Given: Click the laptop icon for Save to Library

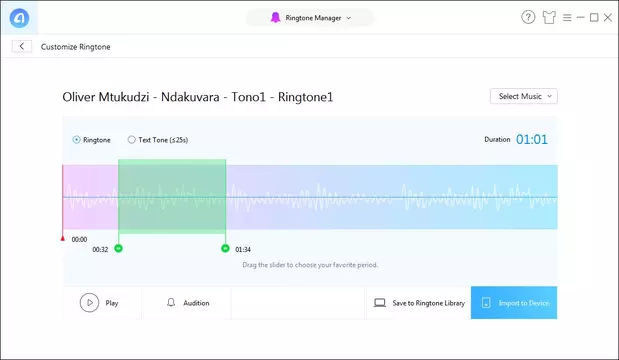Looking at the screenshot, I should [380, 303].
